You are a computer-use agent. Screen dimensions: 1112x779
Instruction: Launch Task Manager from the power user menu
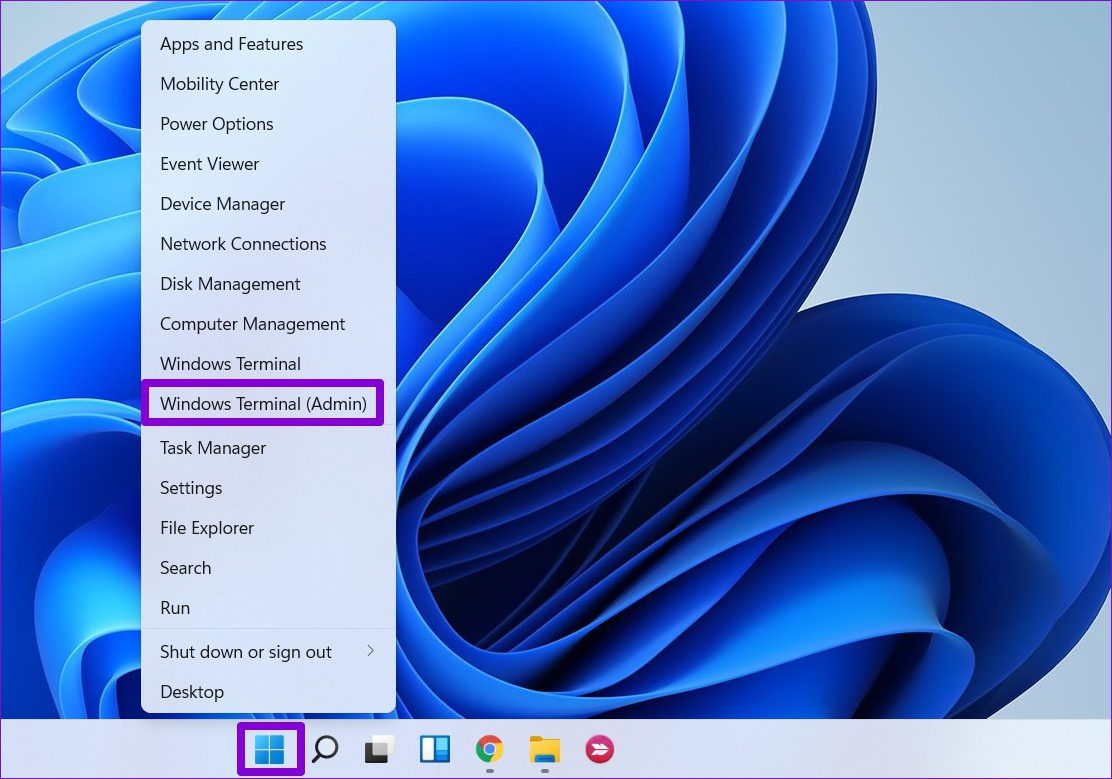click(x=212, y=447)
